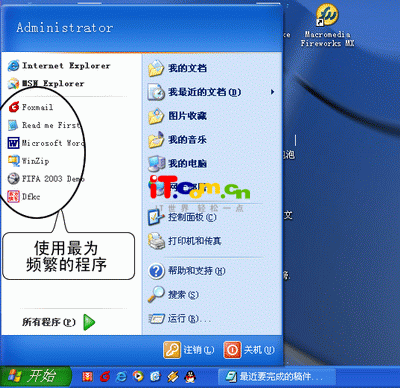Open the Dfkc program
Viewport: 400px width, 388px height.
[x=24, y=197]
